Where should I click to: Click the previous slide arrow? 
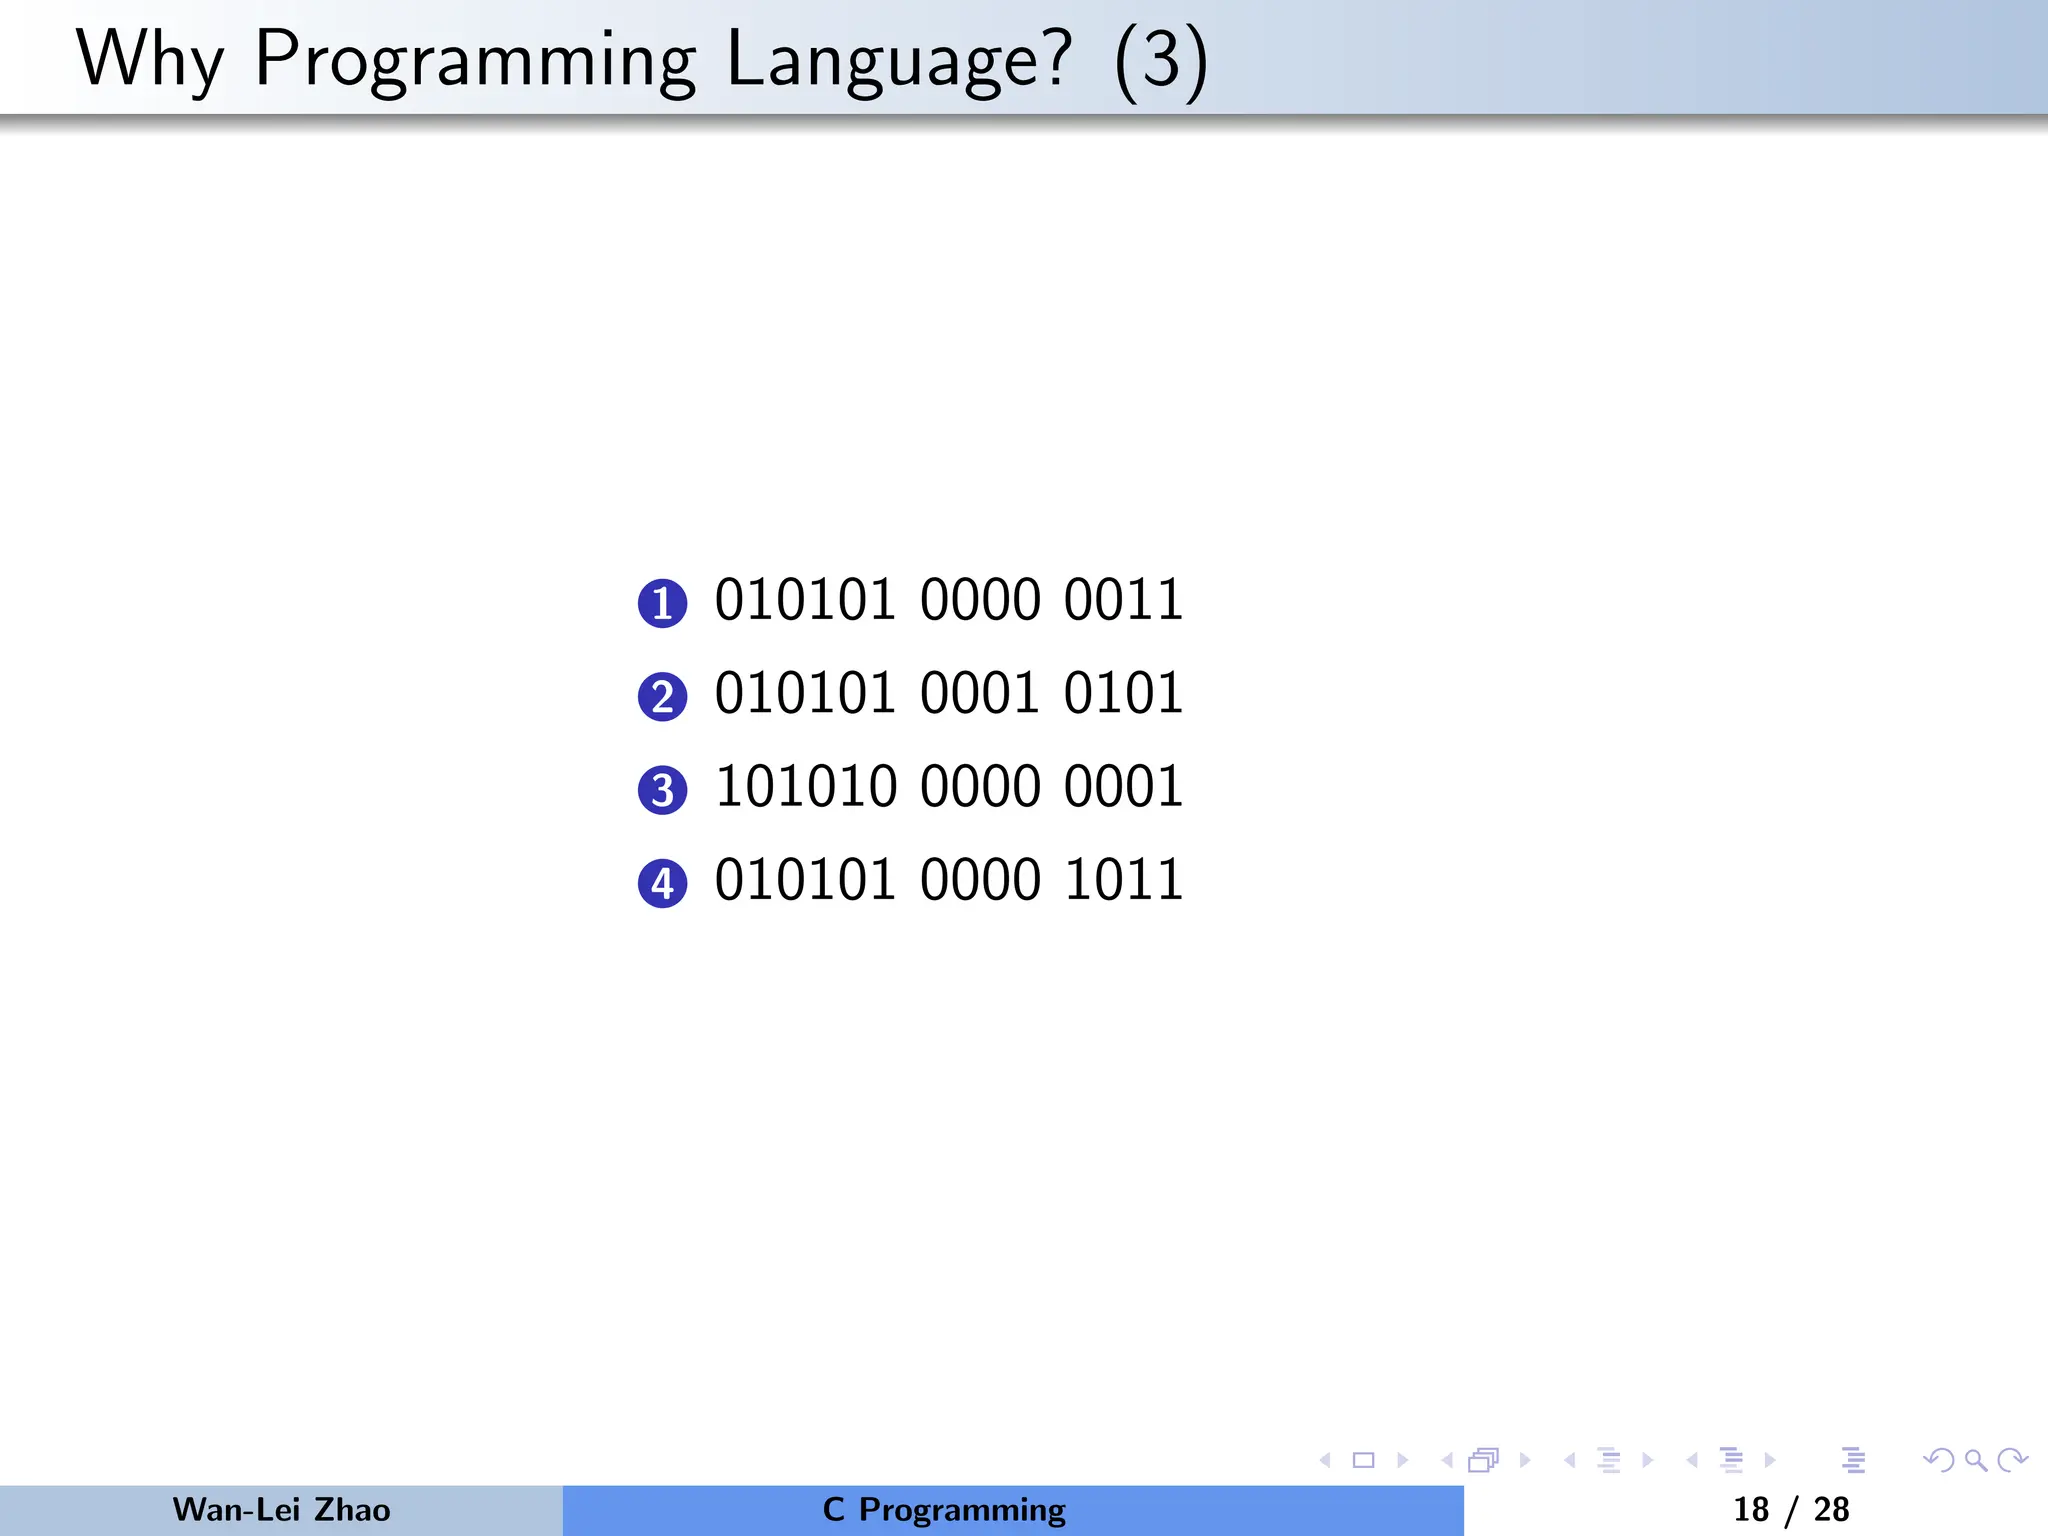coord(1325,1461)
